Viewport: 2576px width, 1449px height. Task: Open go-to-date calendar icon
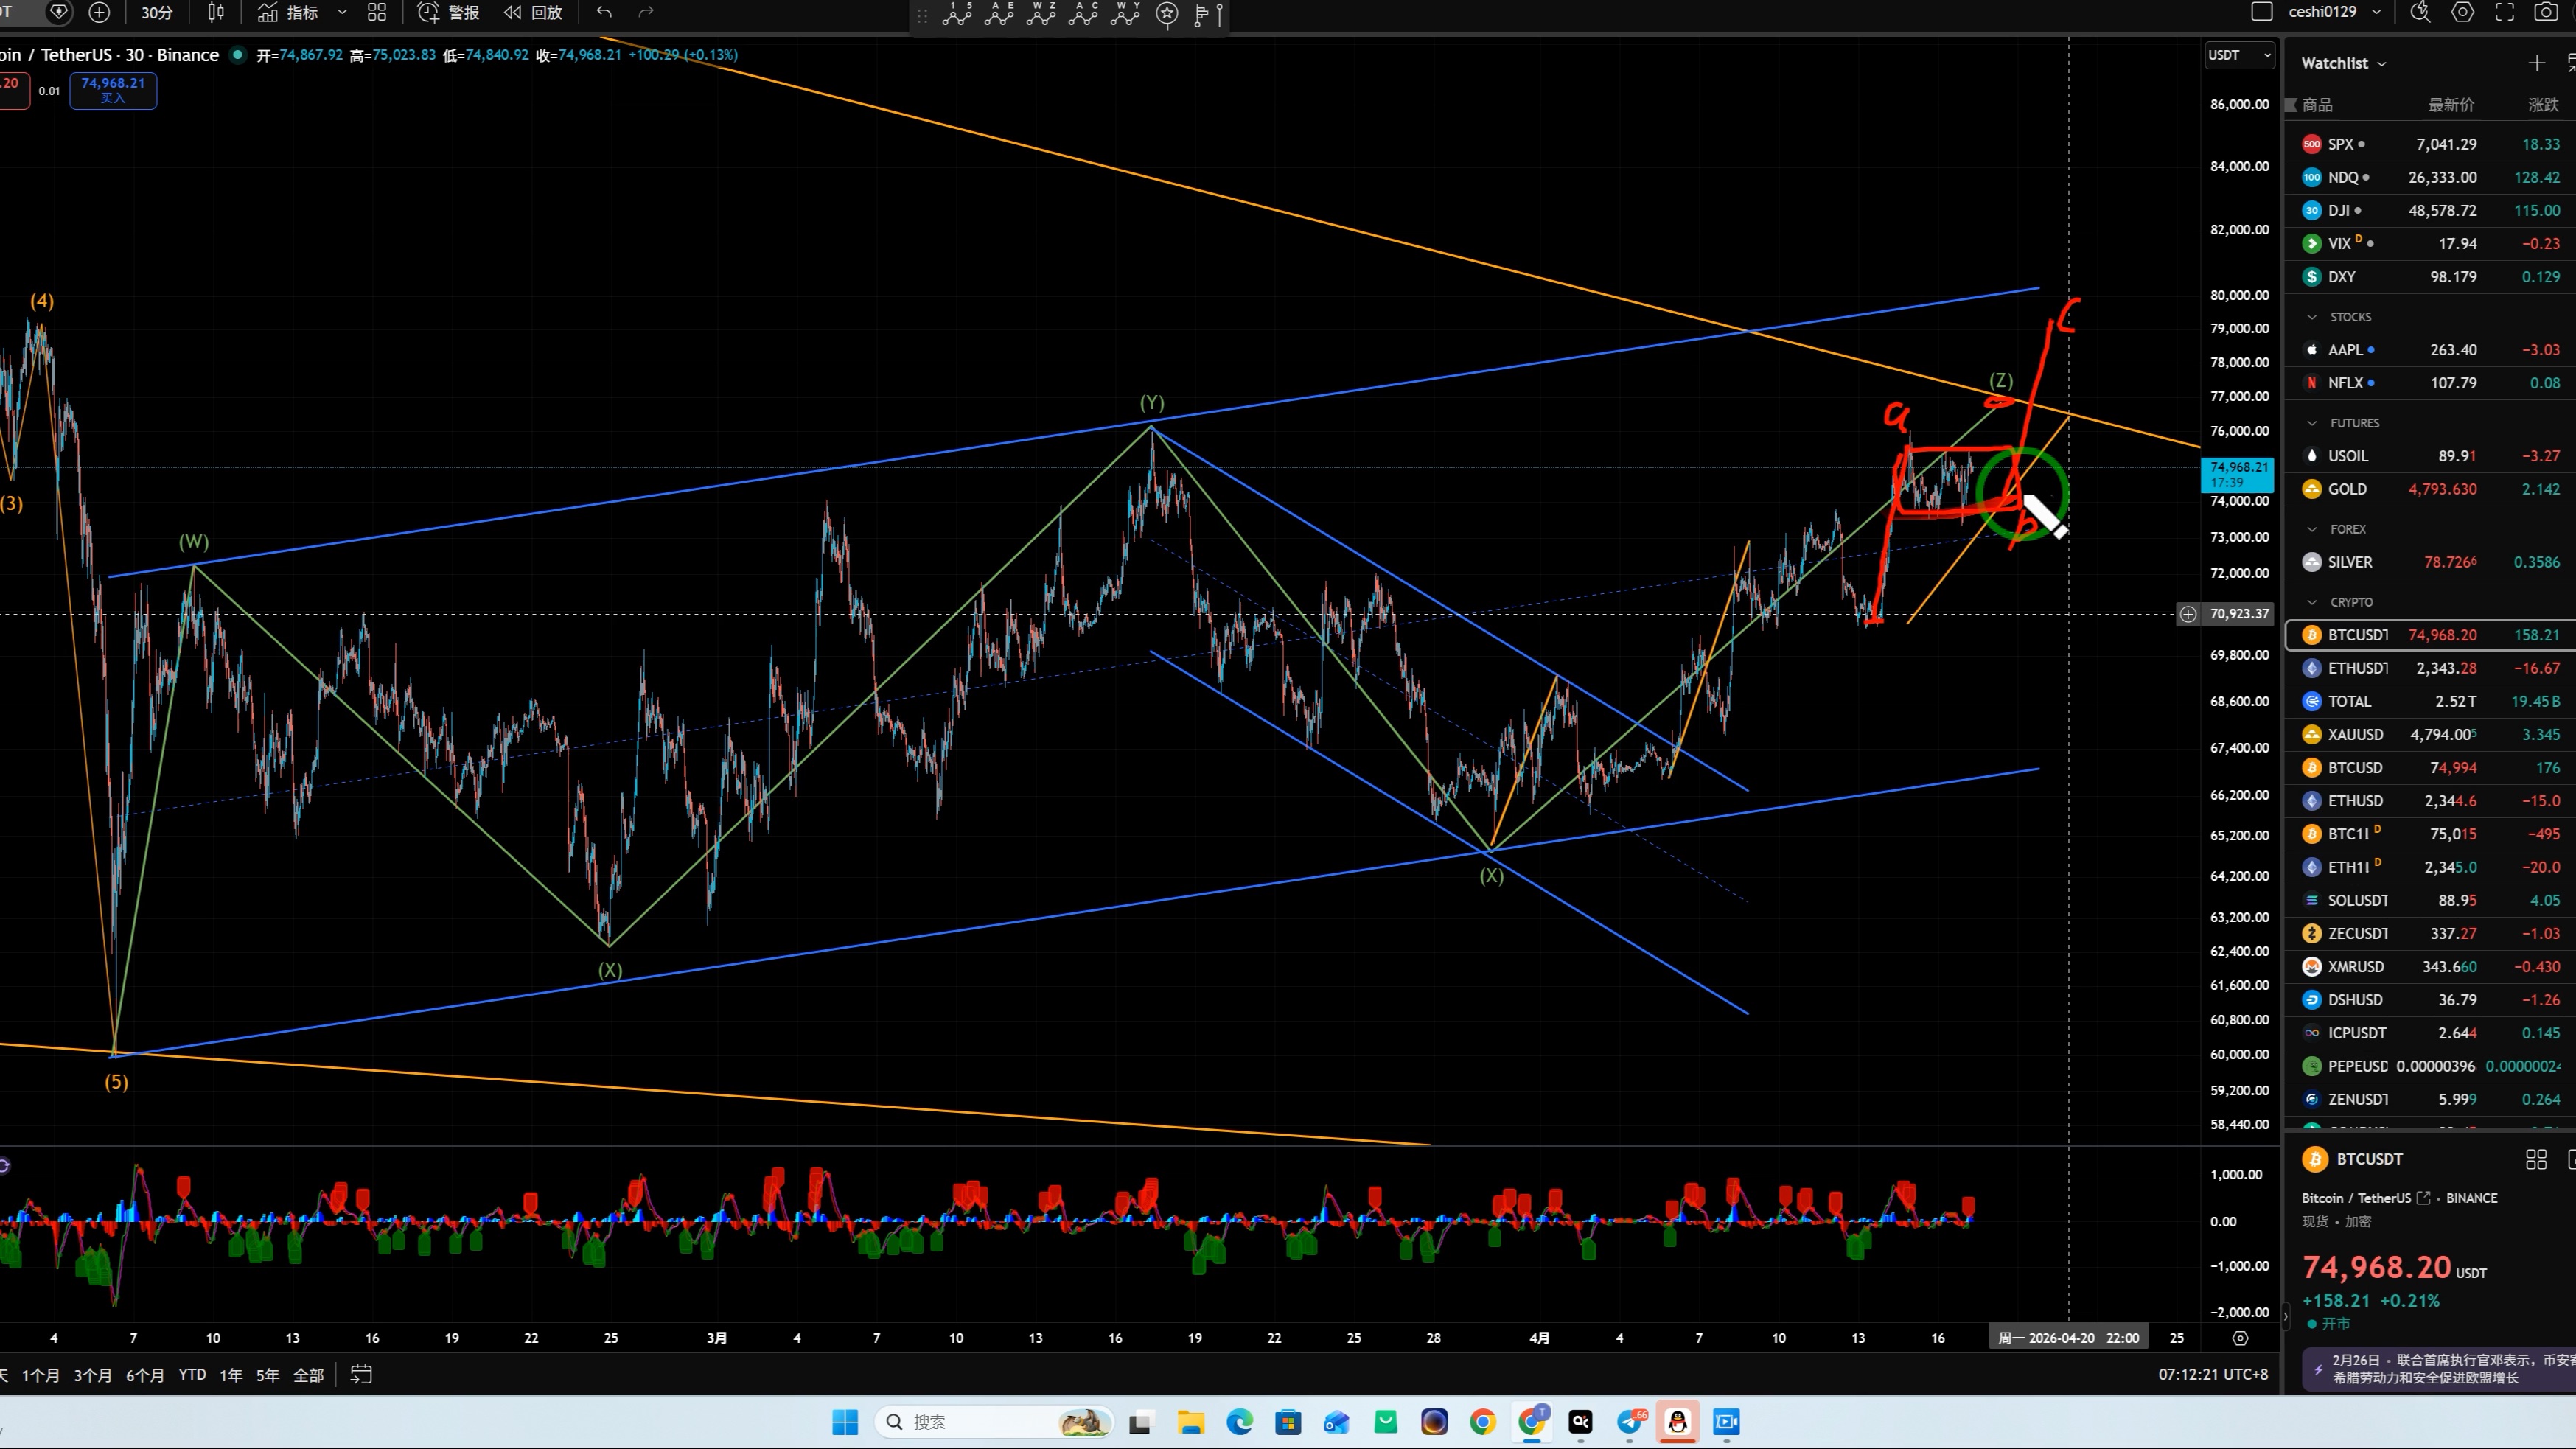point(361,1375)
